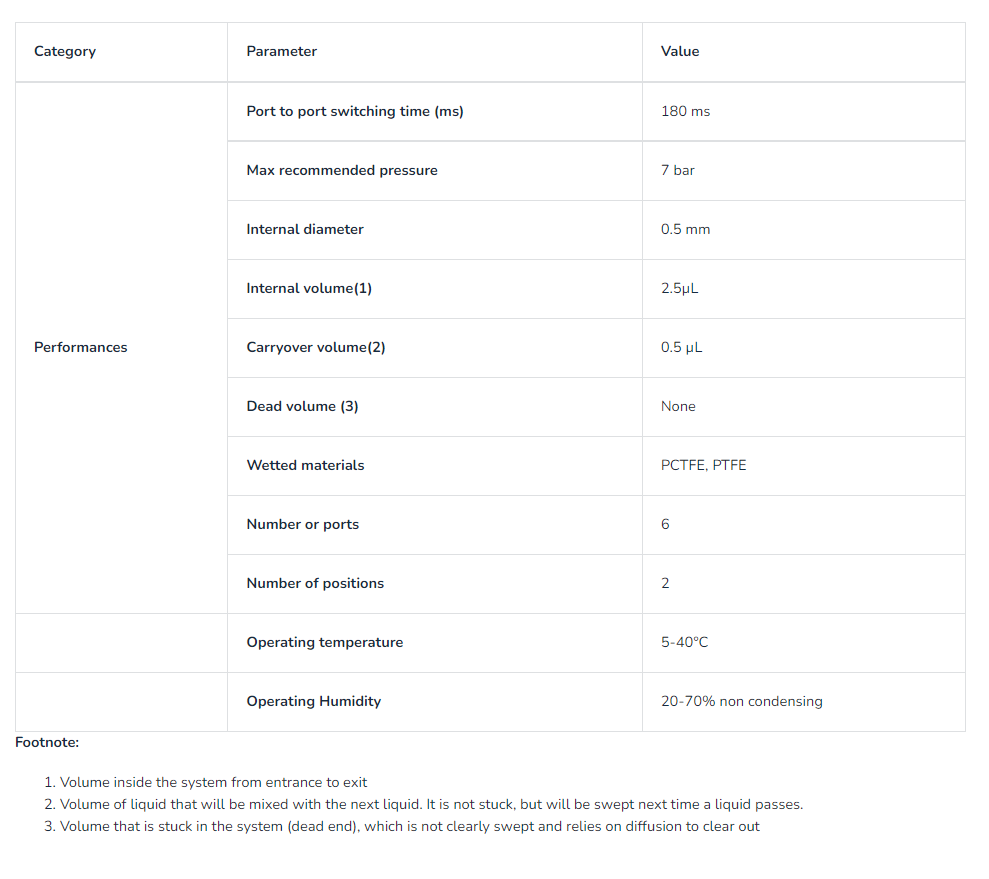Click the Carryover volume(2) parameter
989x879 pixels.
316,348
